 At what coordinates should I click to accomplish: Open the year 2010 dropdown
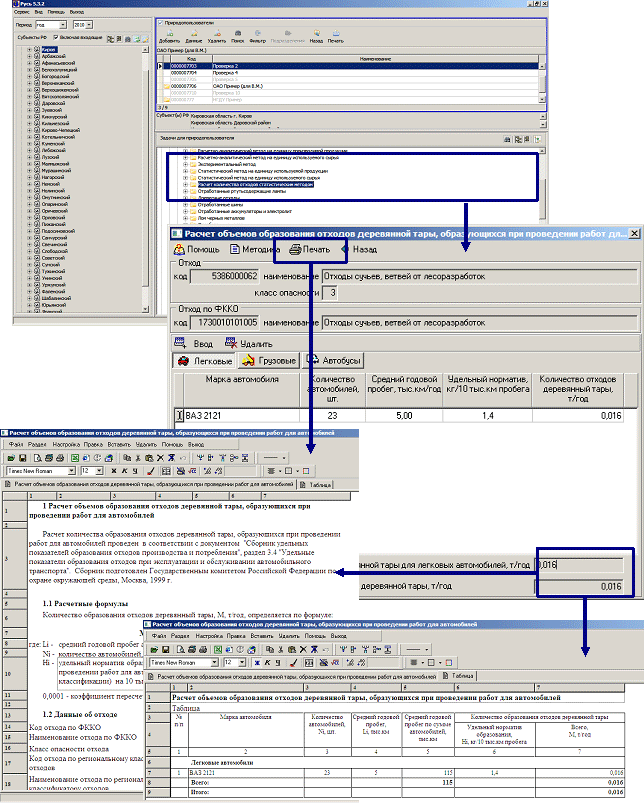pos(83,24)
